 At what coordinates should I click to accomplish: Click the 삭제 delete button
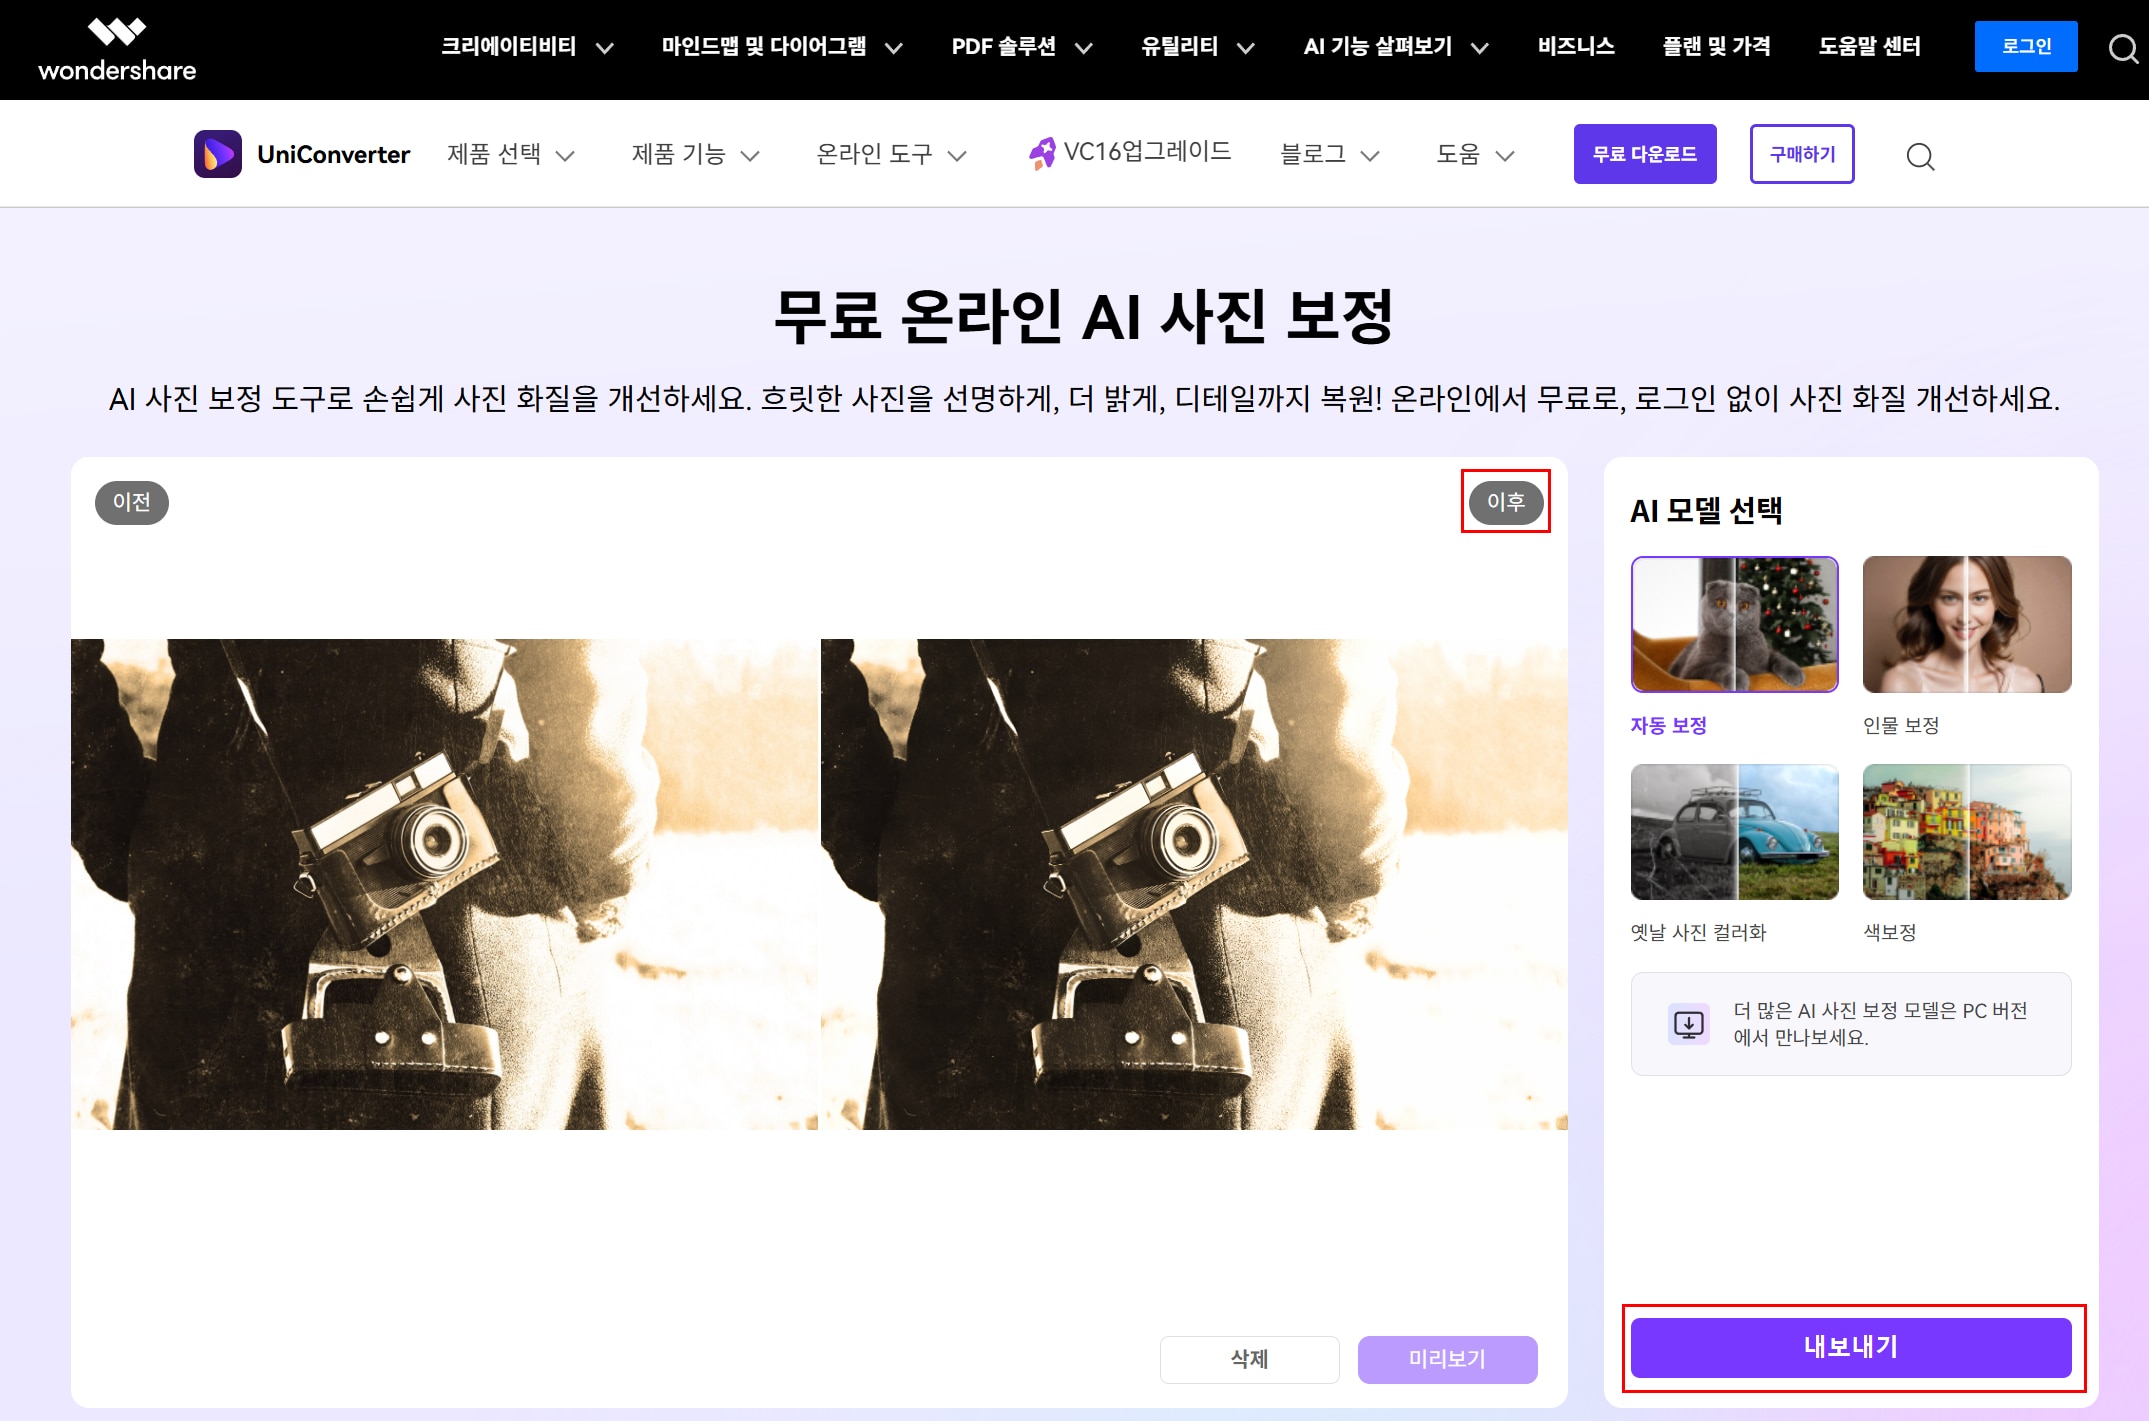coord(1249,1359)
